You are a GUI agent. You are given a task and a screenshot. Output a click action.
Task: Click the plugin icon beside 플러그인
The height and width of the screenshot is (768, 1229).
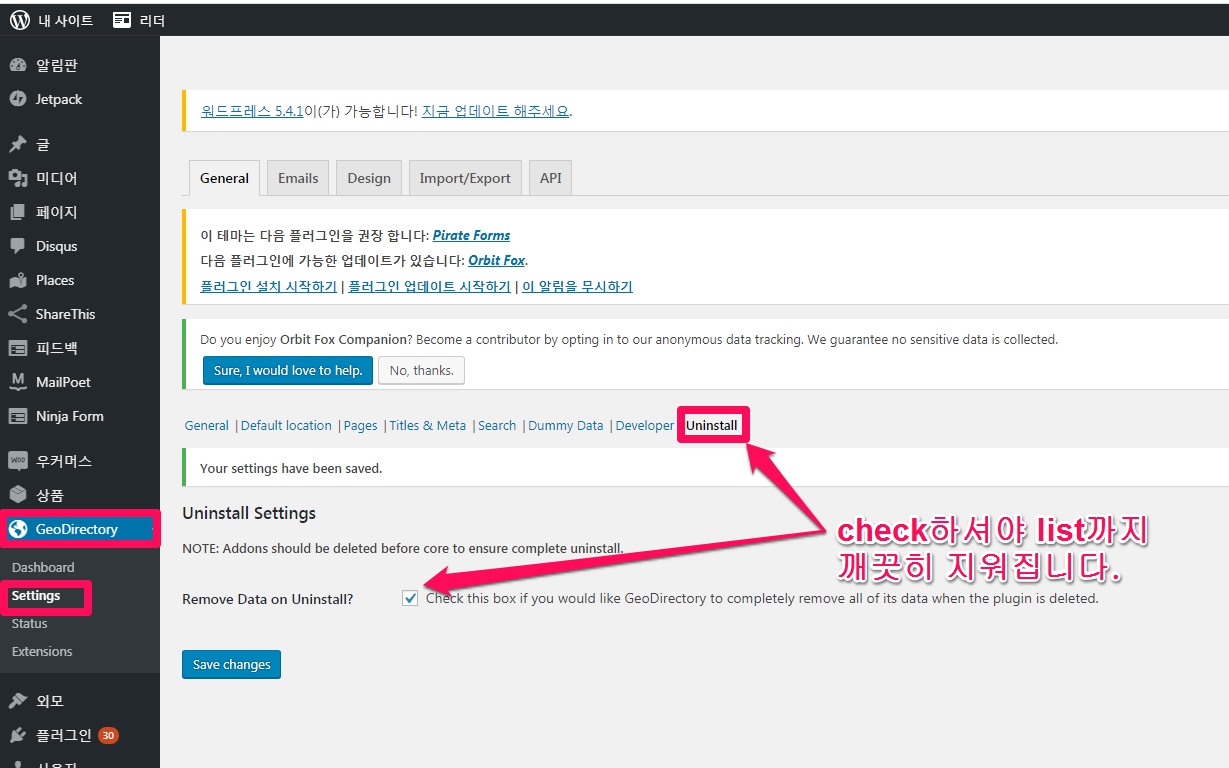point(18,735)
